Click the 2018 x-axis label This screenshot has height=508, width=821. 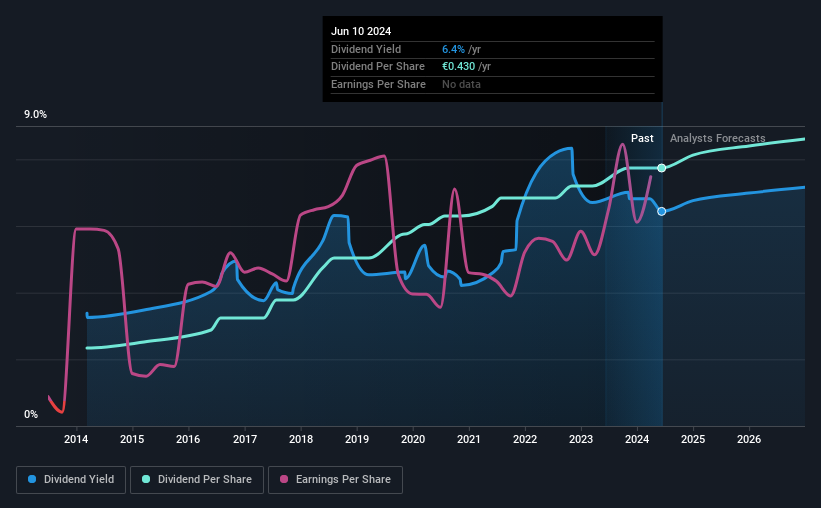pyautogui.click(x=301, y=439)
